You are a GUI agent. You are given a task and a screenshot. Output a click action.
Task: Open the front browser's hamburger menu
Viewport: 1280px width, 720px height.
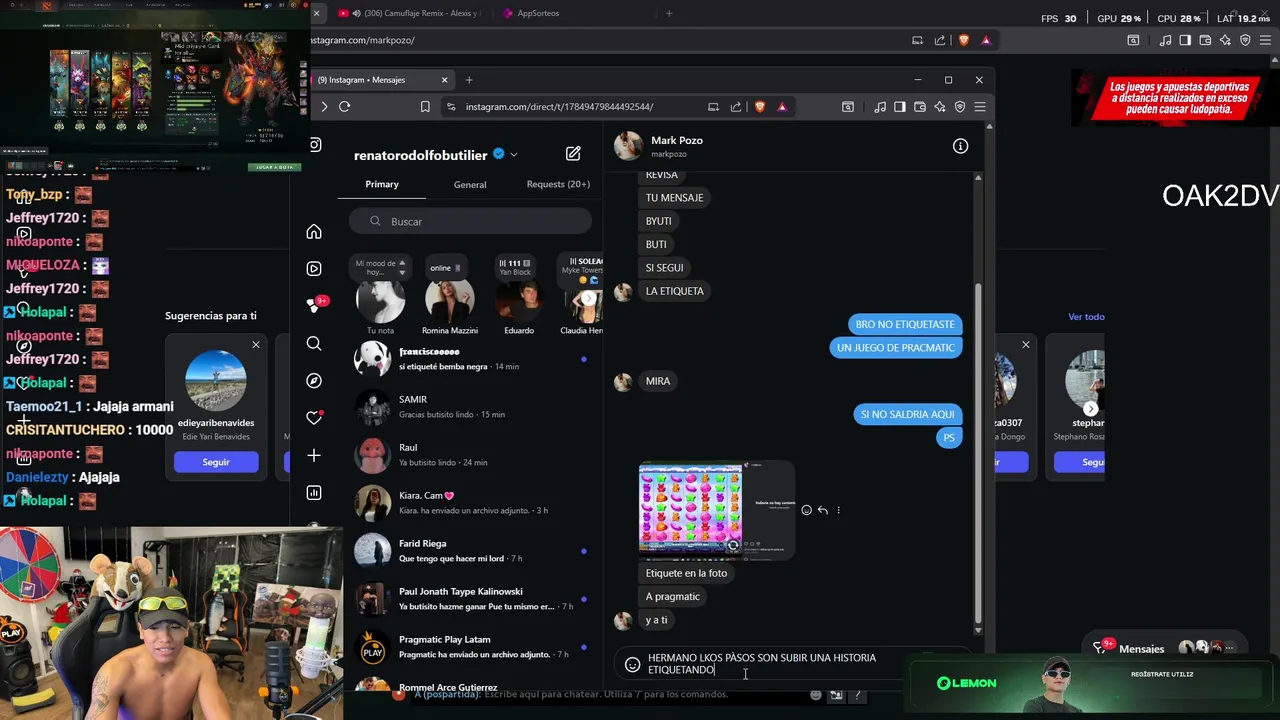point(980,107)
